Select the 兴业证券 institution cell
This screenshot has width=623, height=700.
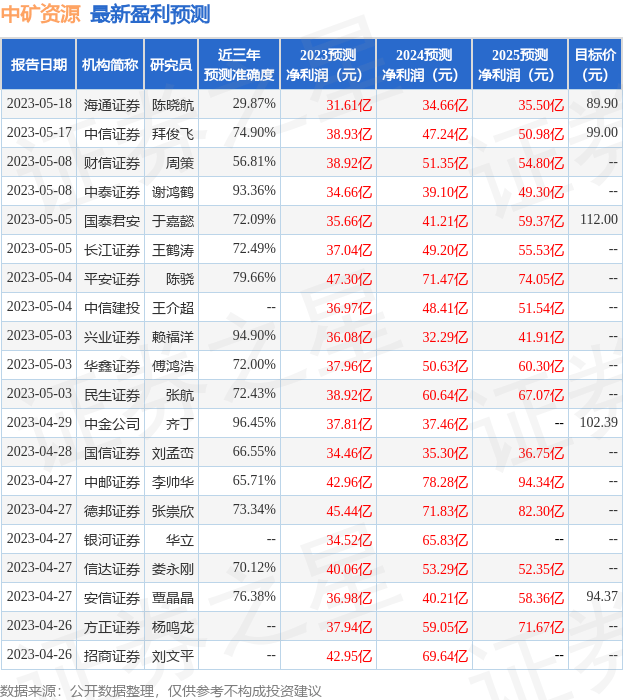(112, 337)
